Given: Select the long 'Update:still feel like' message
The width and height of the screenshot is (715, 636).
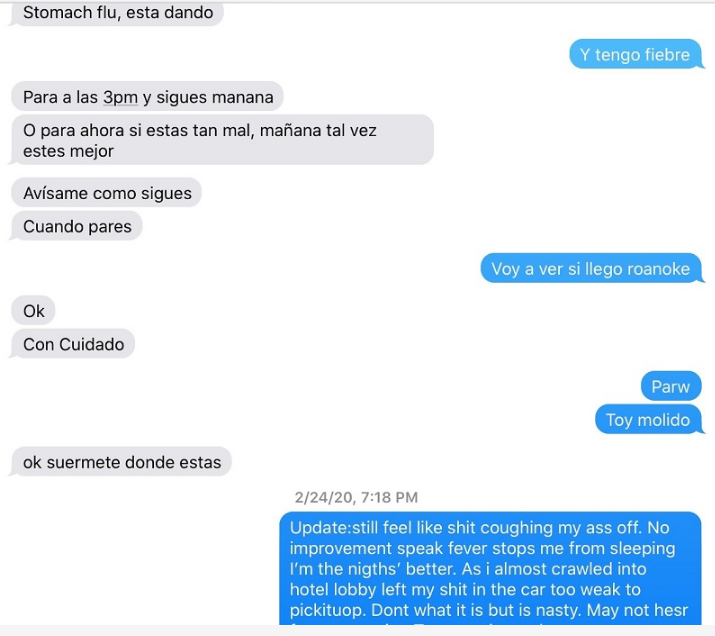Looking at the screenshot, I should (x=490, y=568).
